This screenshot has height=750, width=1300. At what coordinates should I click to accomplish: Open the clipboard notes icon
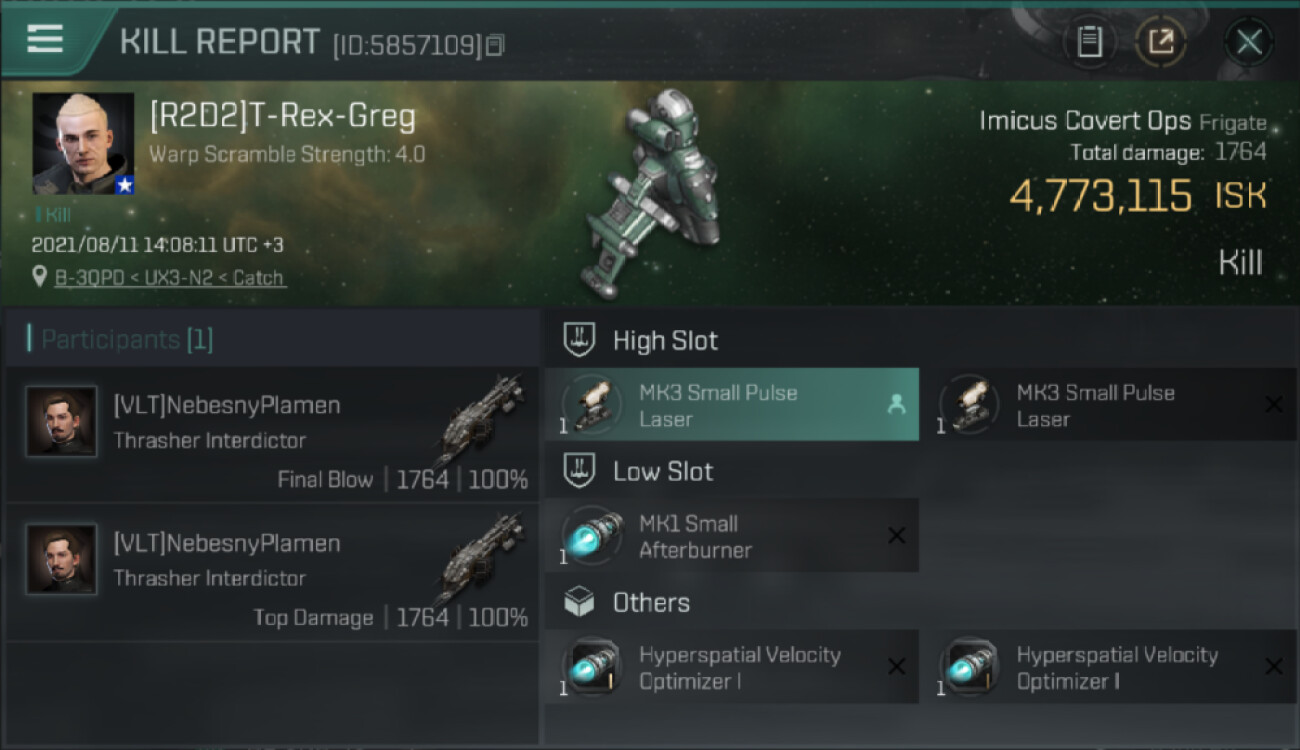pos(1089,42)
